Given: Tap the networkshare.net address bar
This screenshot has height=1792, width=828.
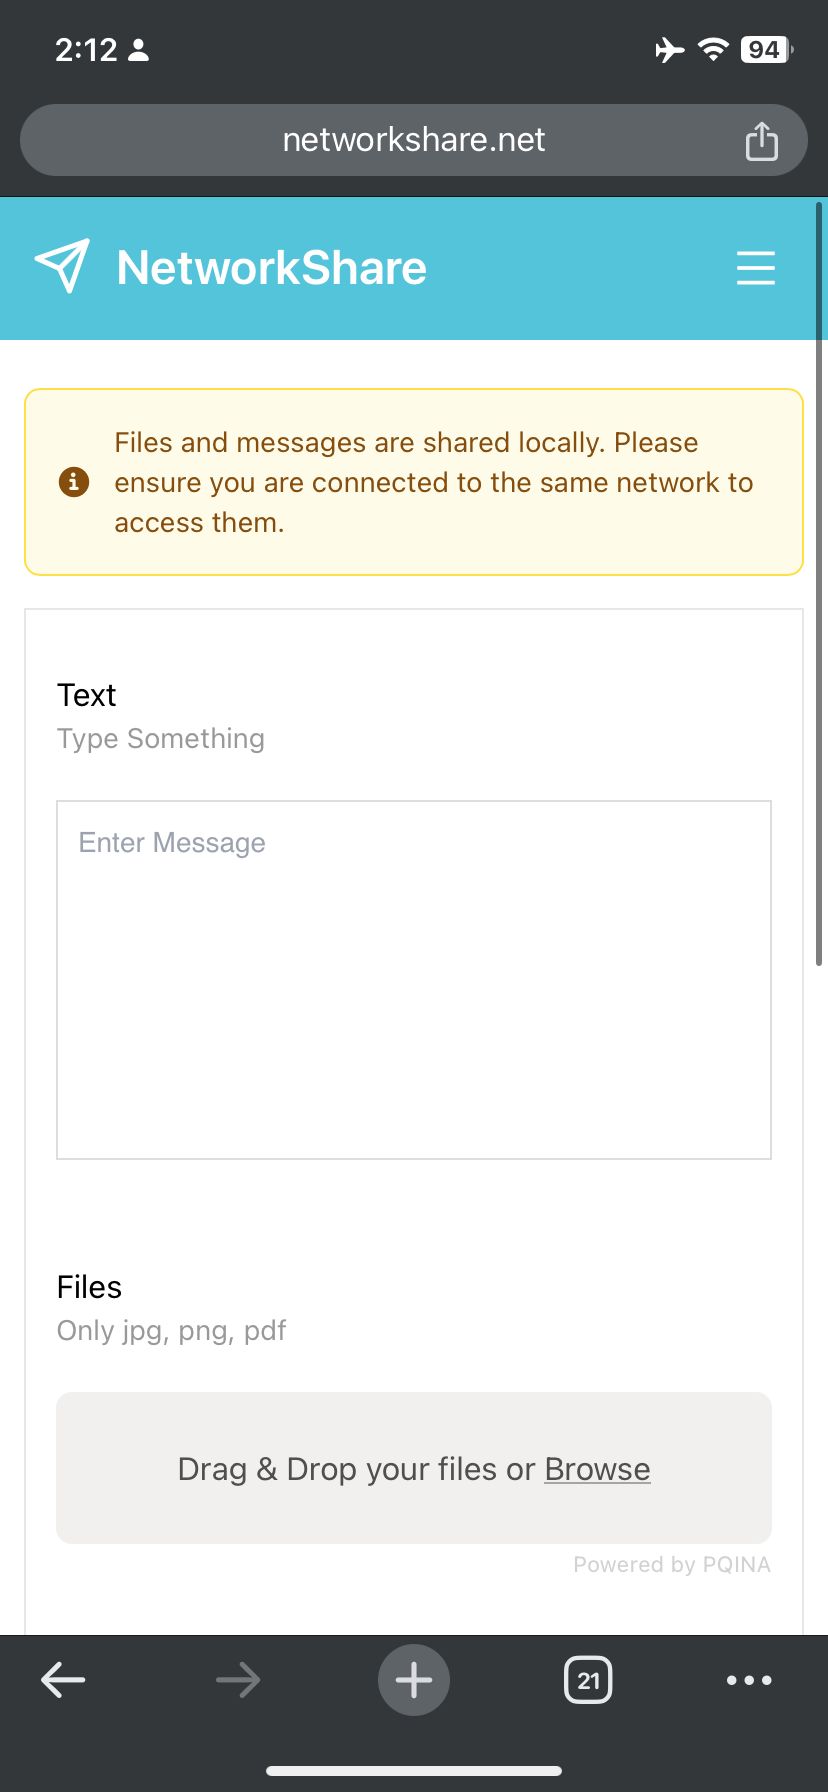Looking at the screenshot, I should tap(414, 140).
